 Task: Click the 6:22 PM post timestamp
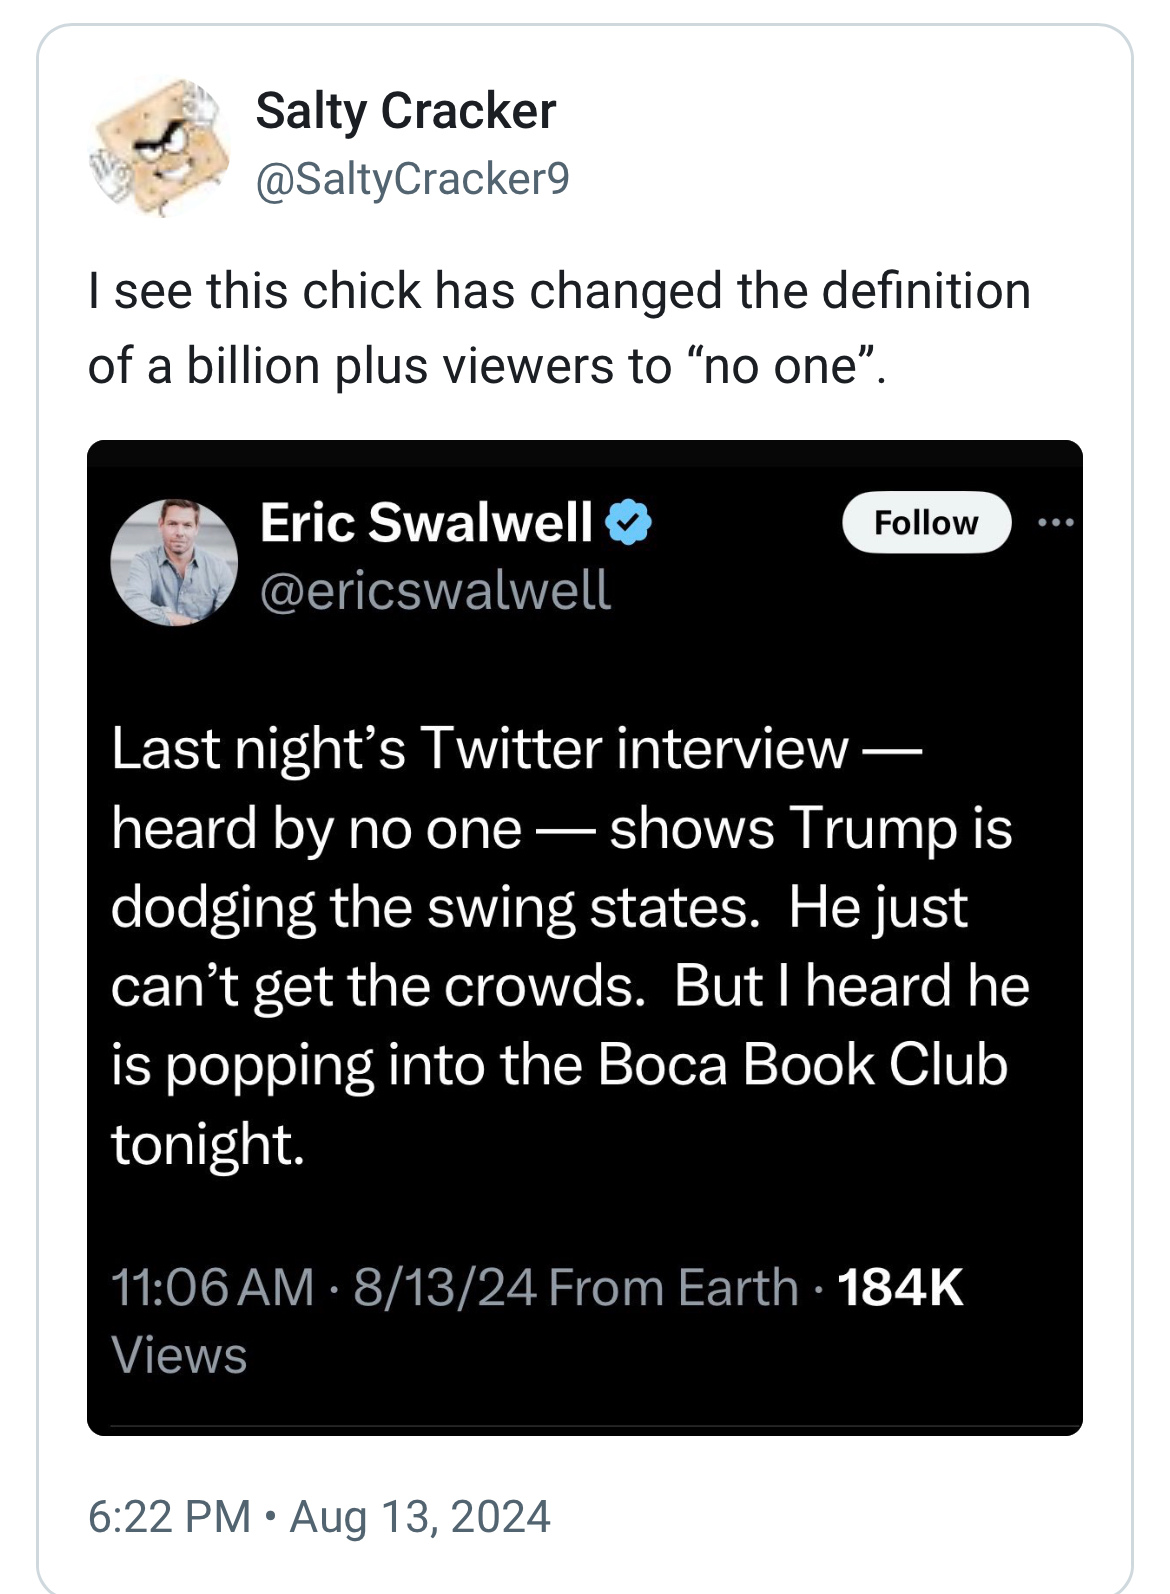tap(169, 1516)
